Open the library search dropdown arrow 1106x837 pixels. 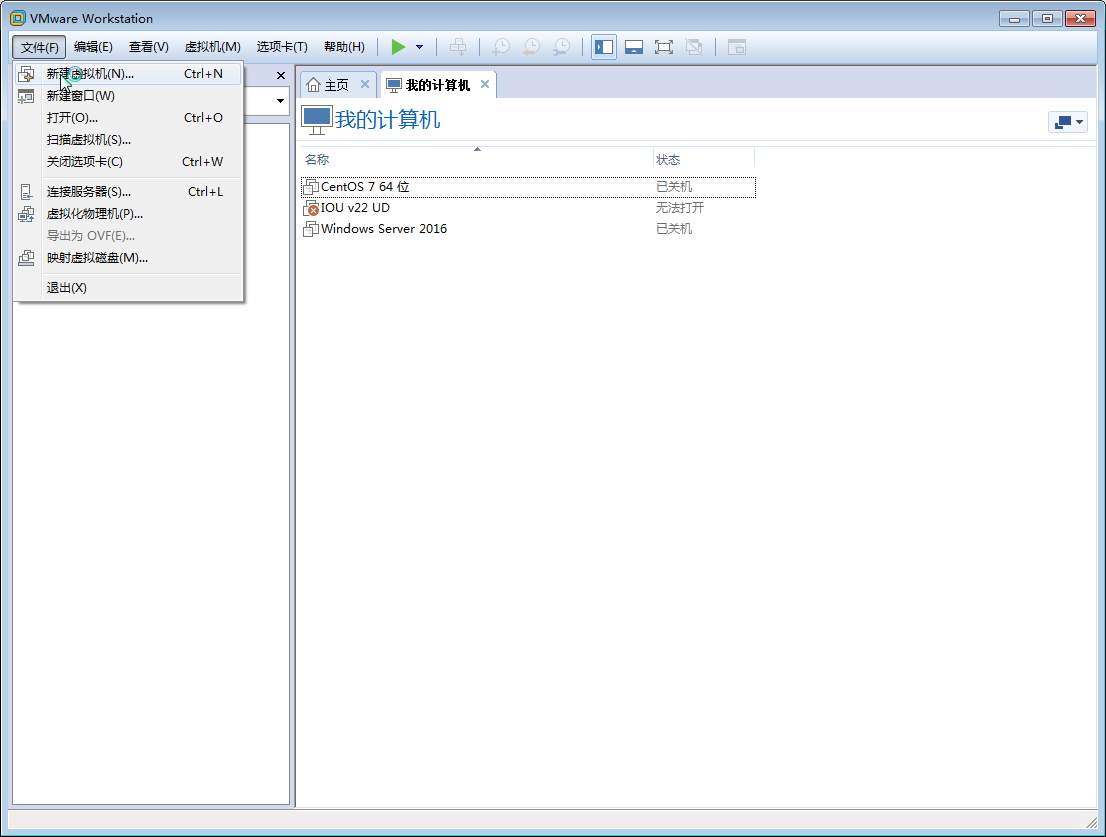click(280, 101)
